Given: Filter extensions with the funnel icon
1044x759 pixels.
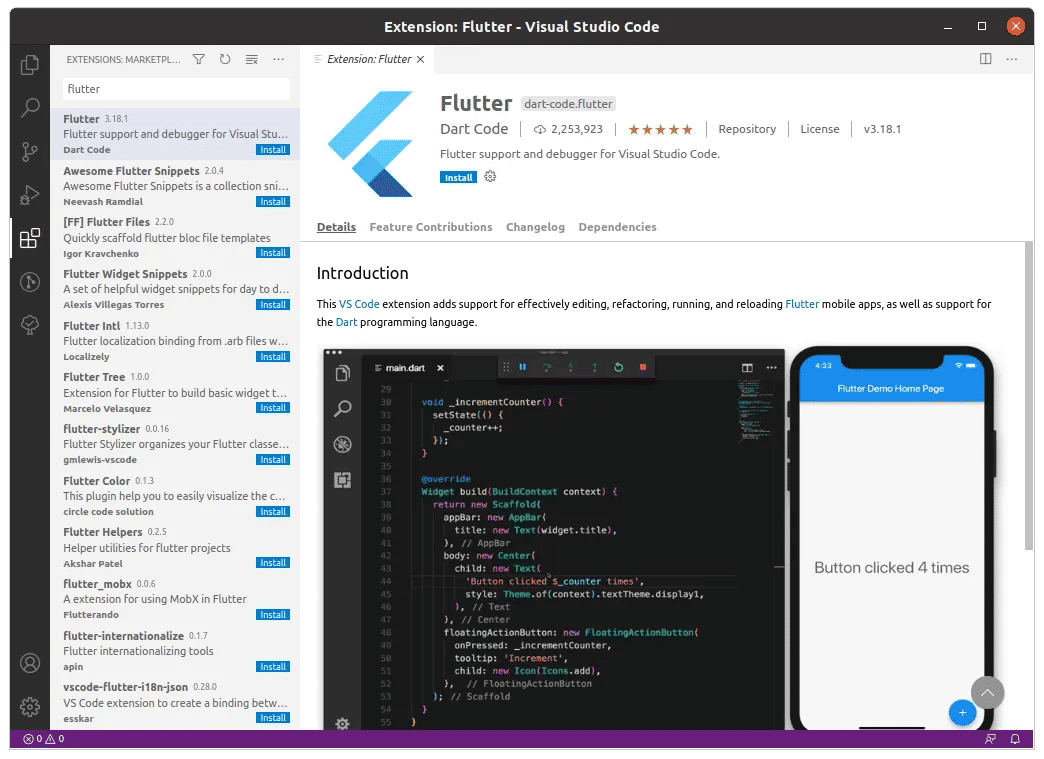Looking at the screenshot, I should [x=198, y=59].
